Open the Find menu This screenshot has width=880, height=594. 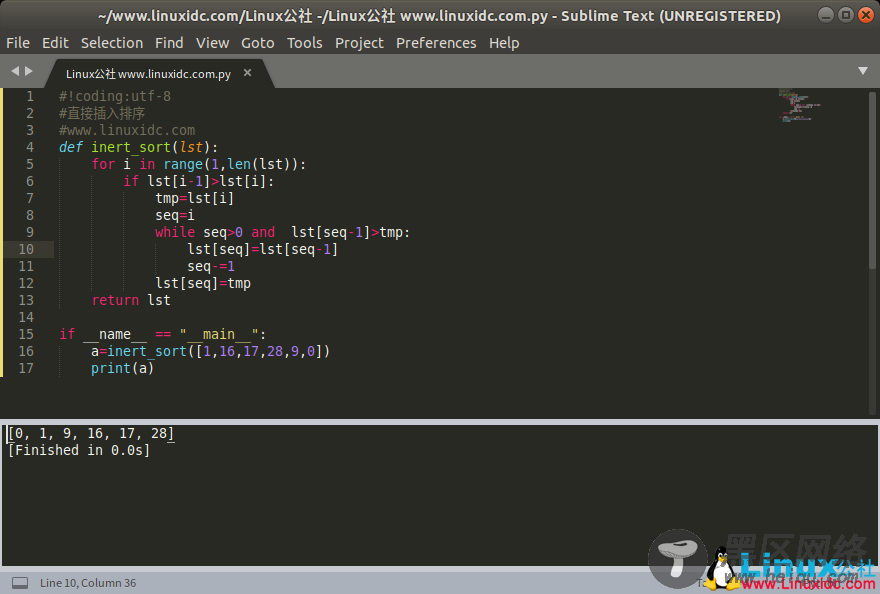(169, 43)
